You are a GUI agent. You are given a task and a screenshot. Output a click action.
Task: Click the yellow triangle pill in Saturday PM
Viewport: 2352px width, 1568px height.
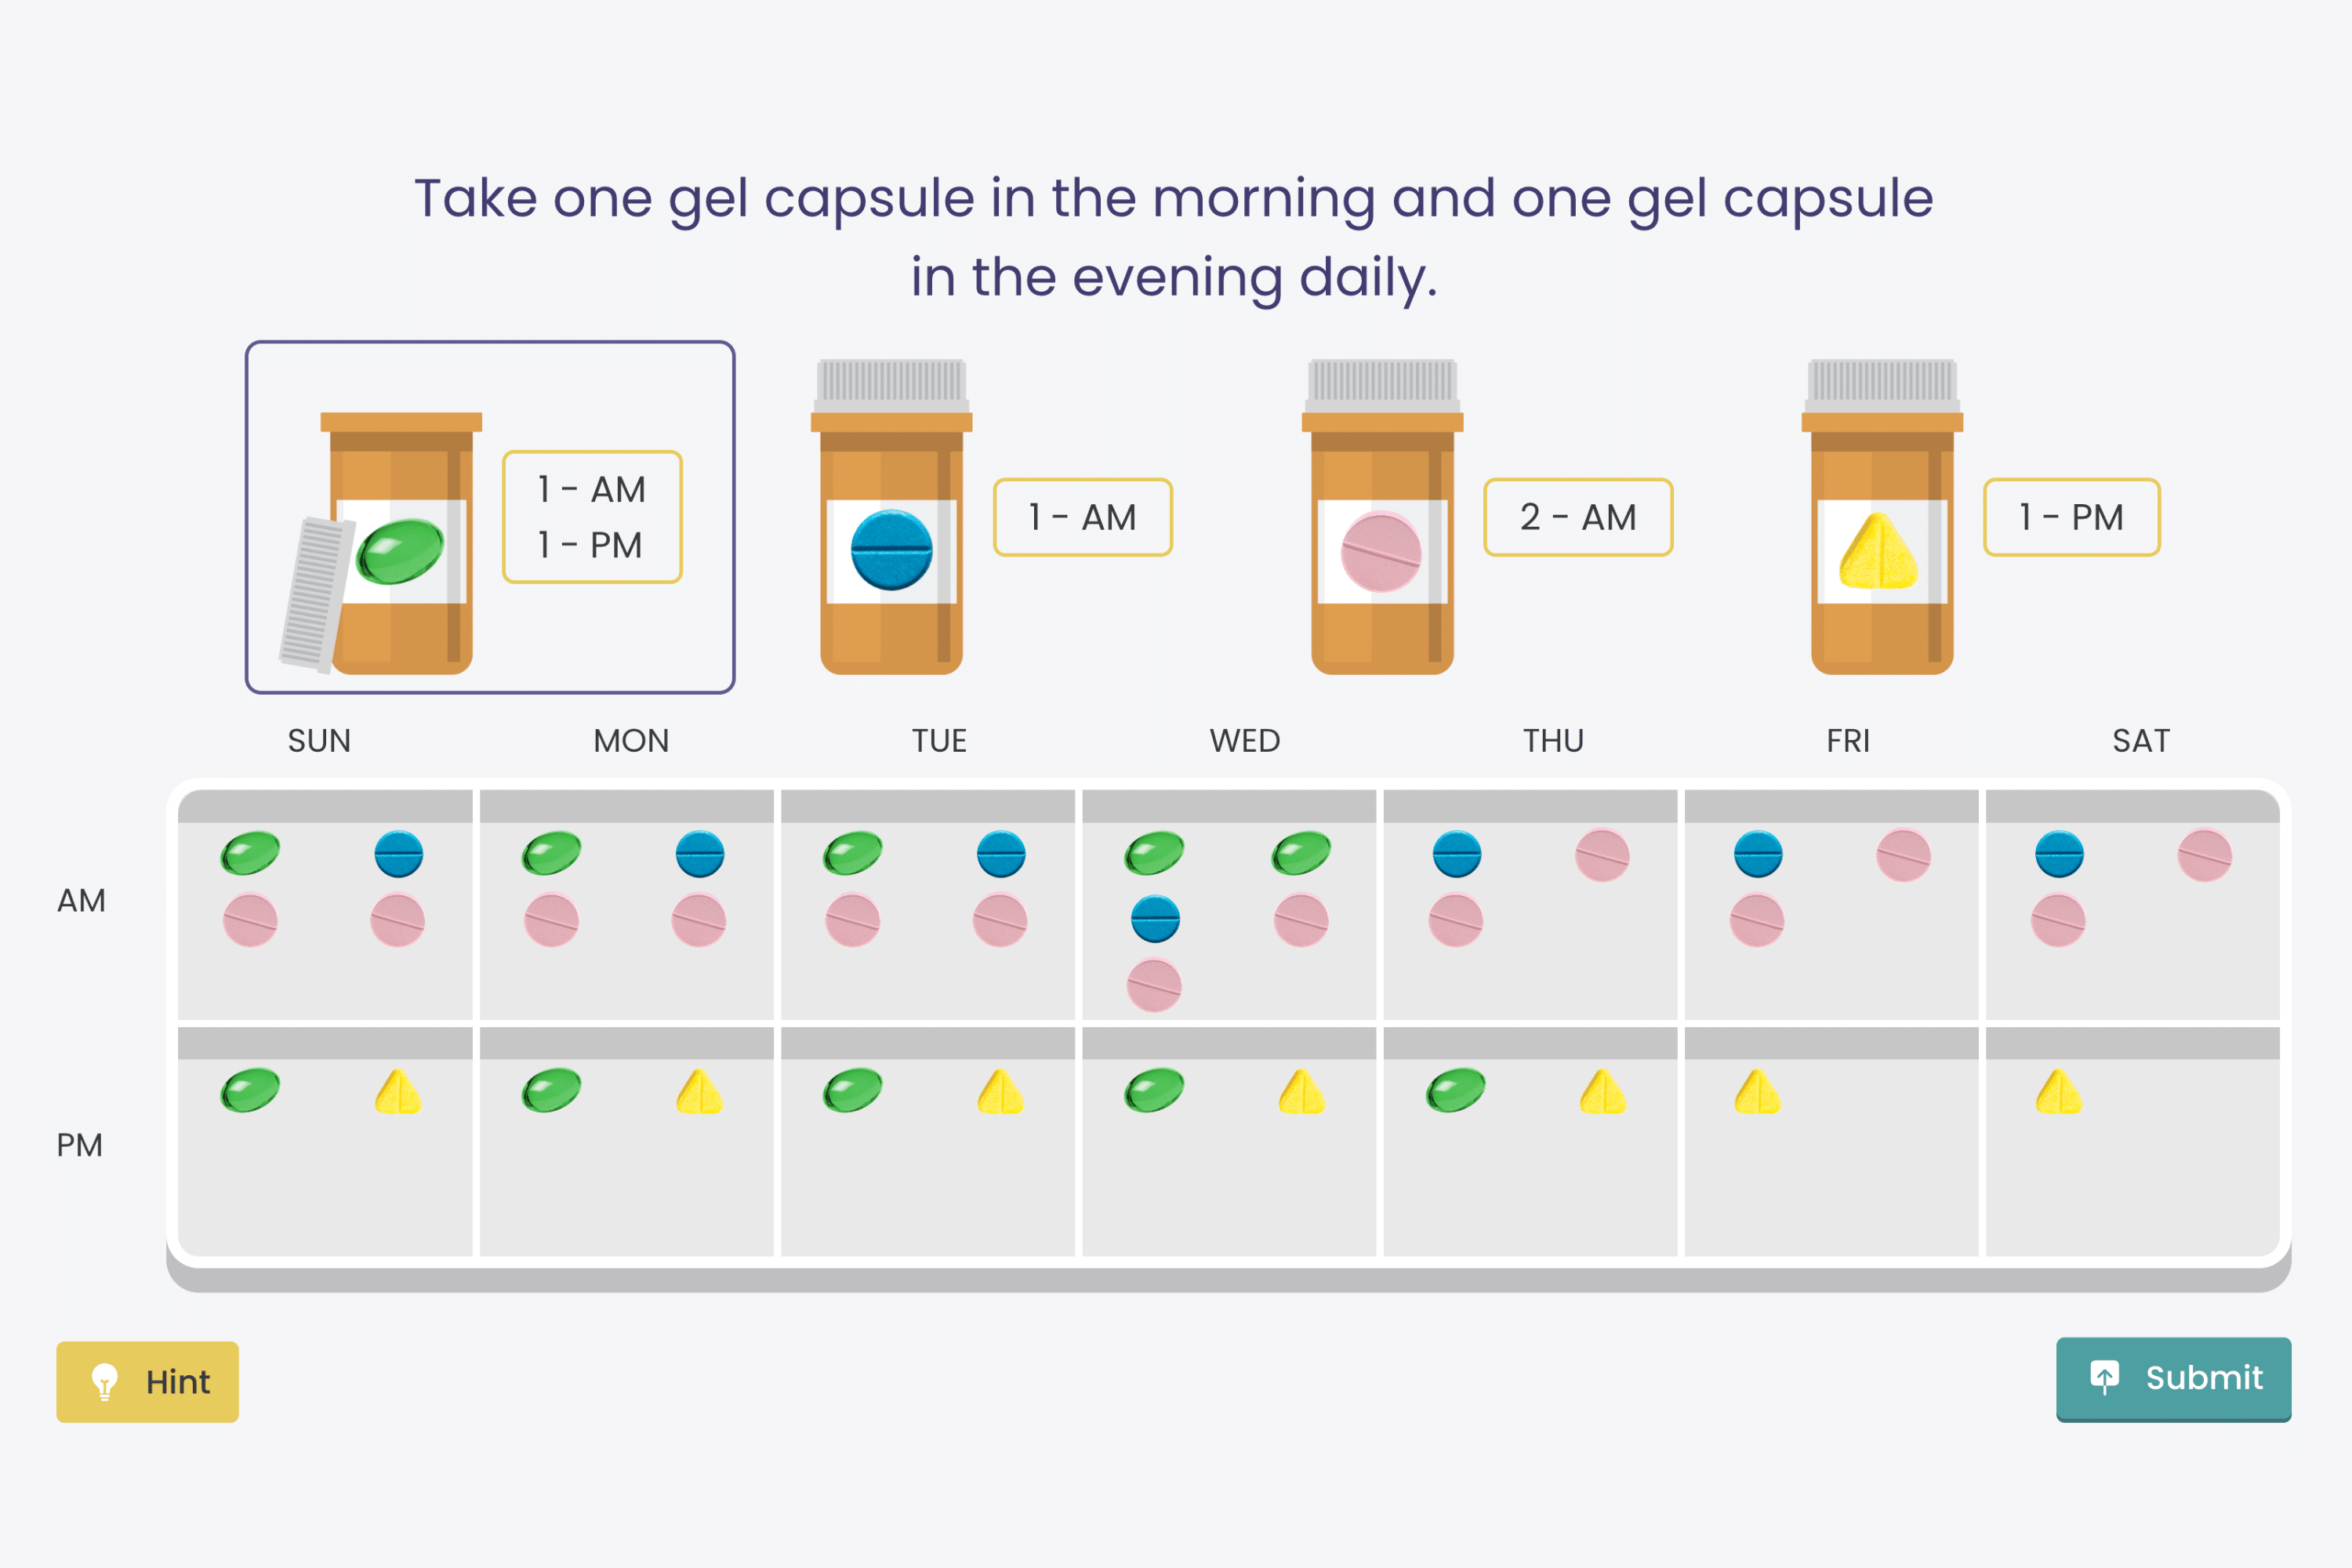[x=2059, y=1092]
